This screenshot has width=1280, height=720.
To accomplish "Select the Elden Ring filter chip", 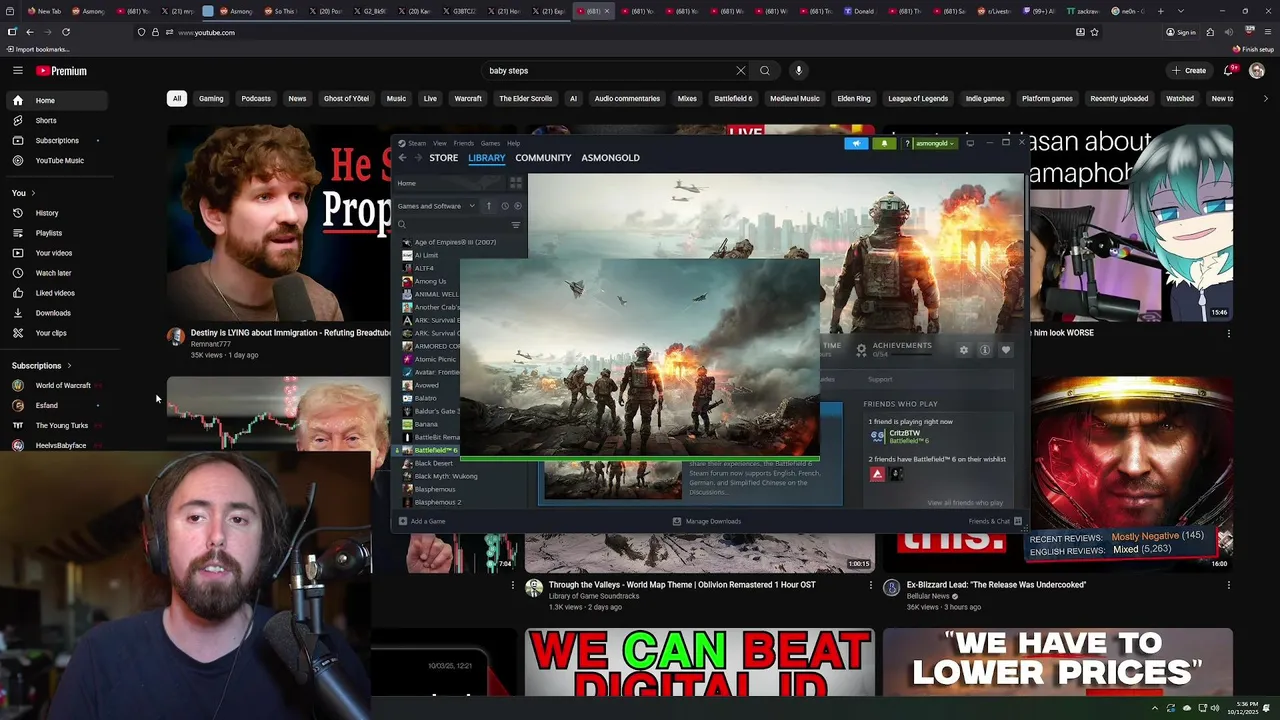I will click(x=854, y=99).
